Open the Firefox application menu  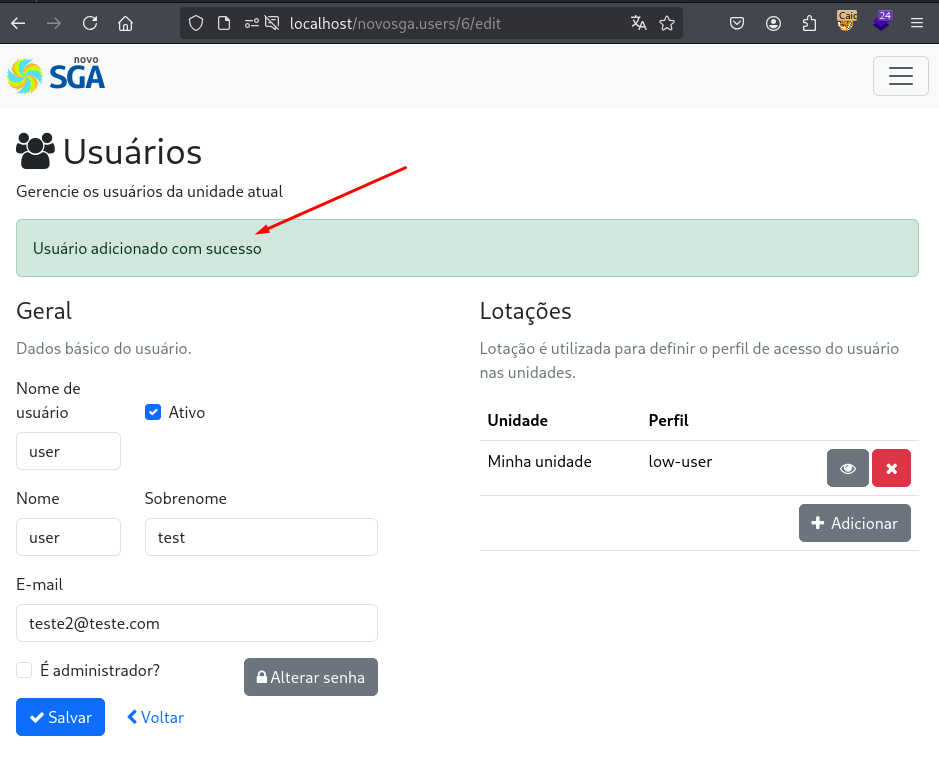916,23
